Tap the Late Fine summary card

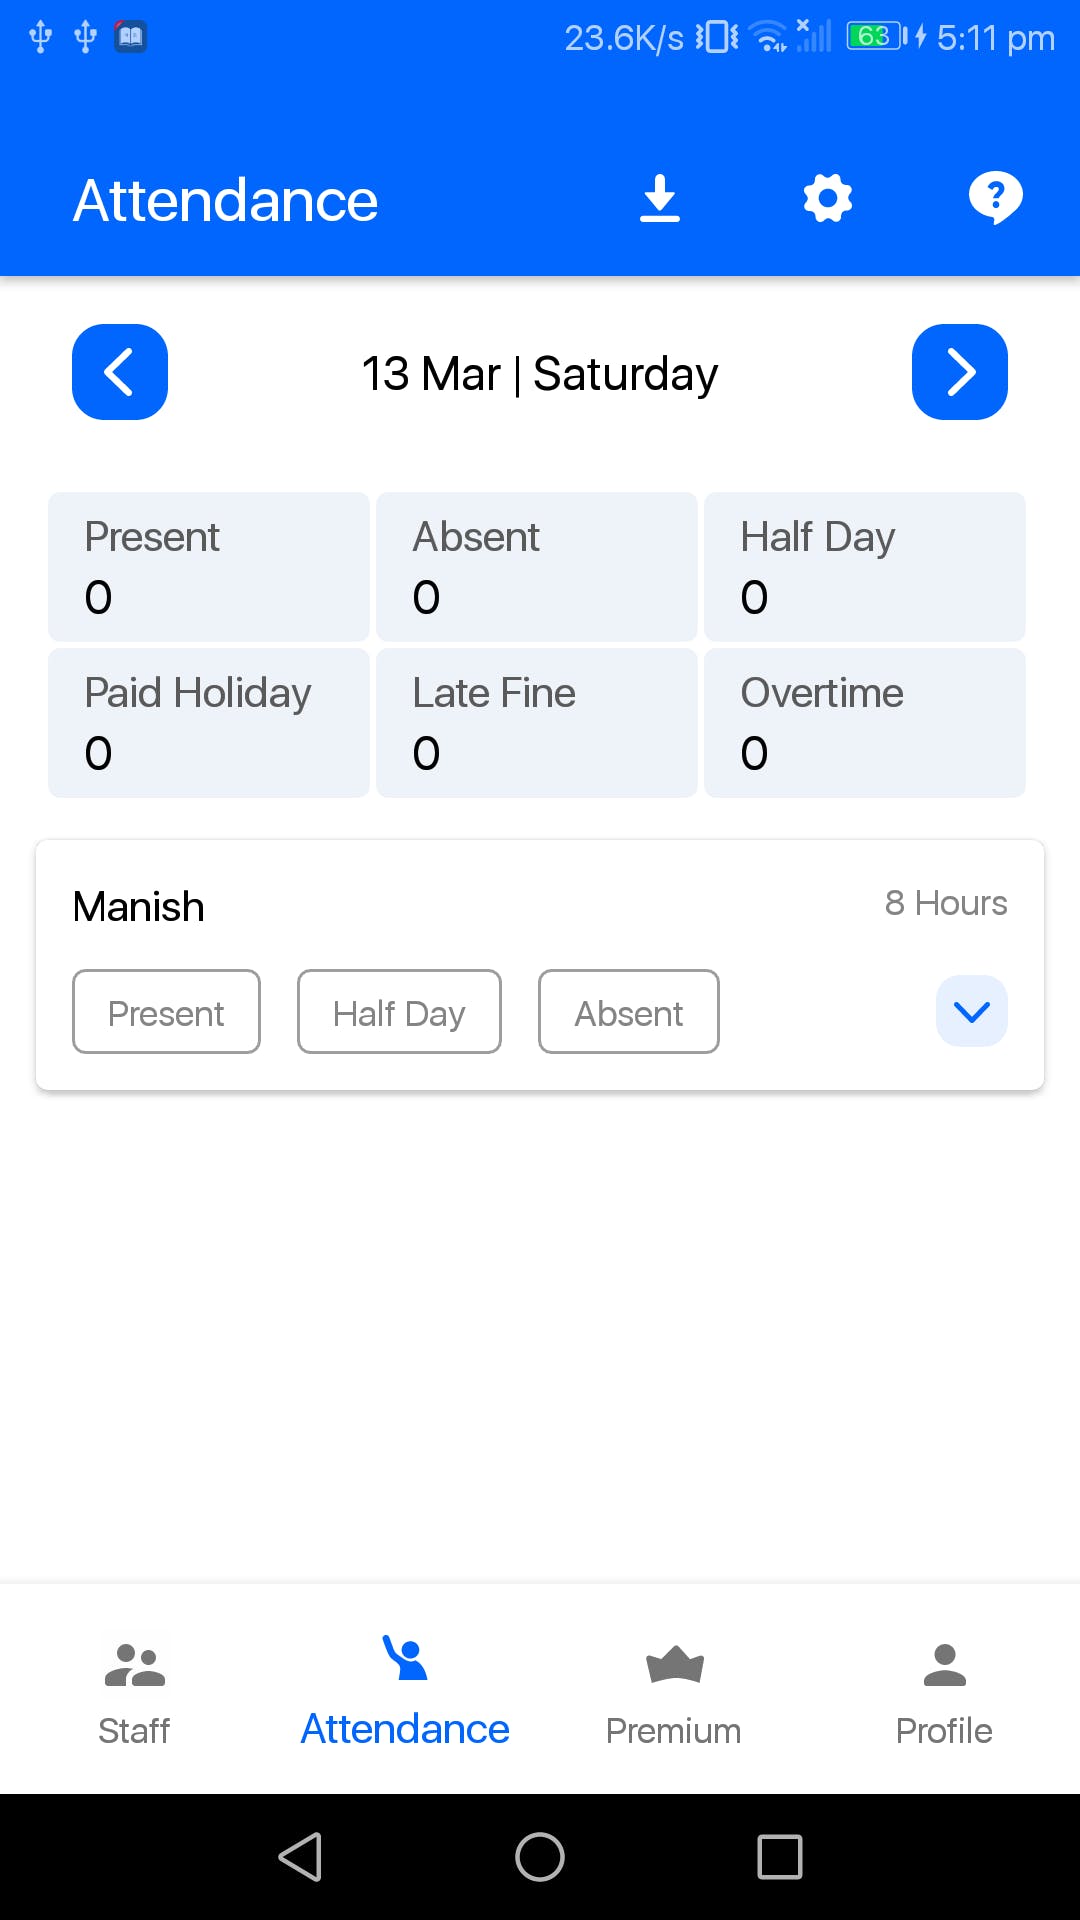coord(537,722)
